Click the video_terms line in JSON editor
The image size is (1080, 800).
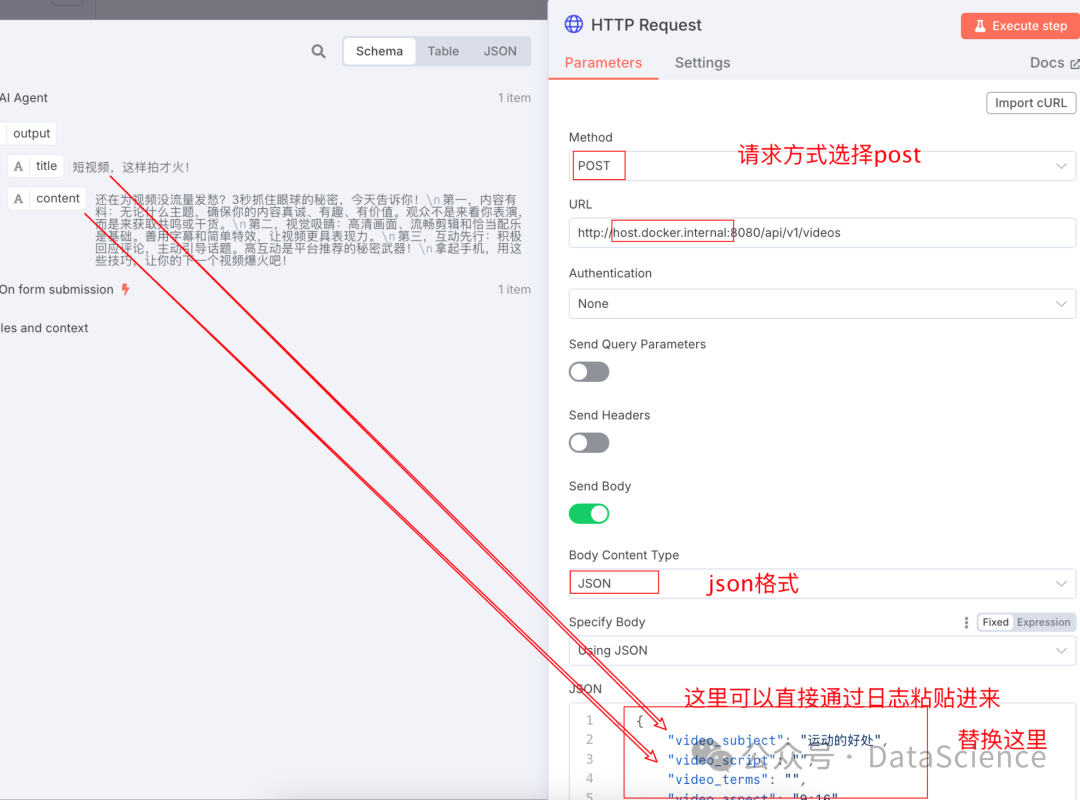point(736,779)
